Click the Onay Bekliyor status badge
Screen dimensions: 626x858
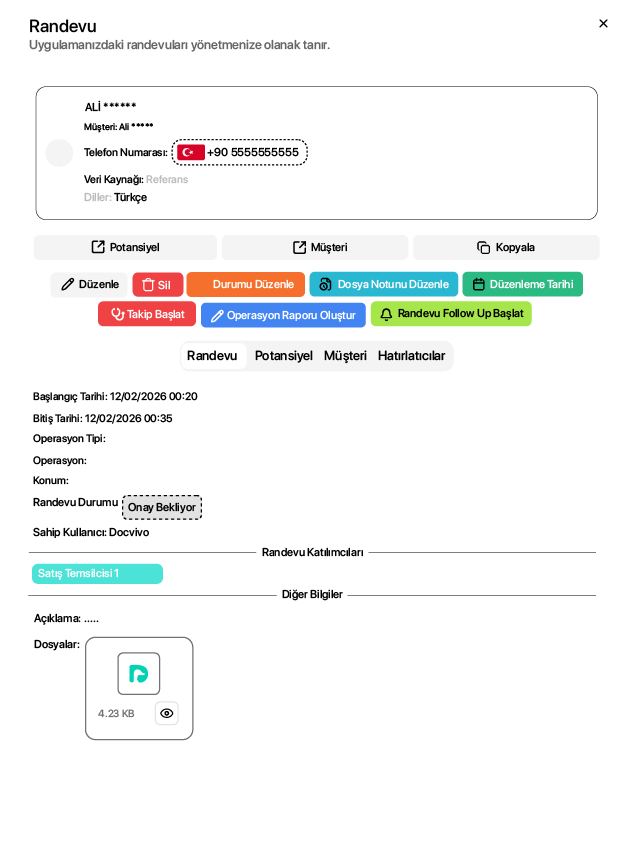pos(162,507)
